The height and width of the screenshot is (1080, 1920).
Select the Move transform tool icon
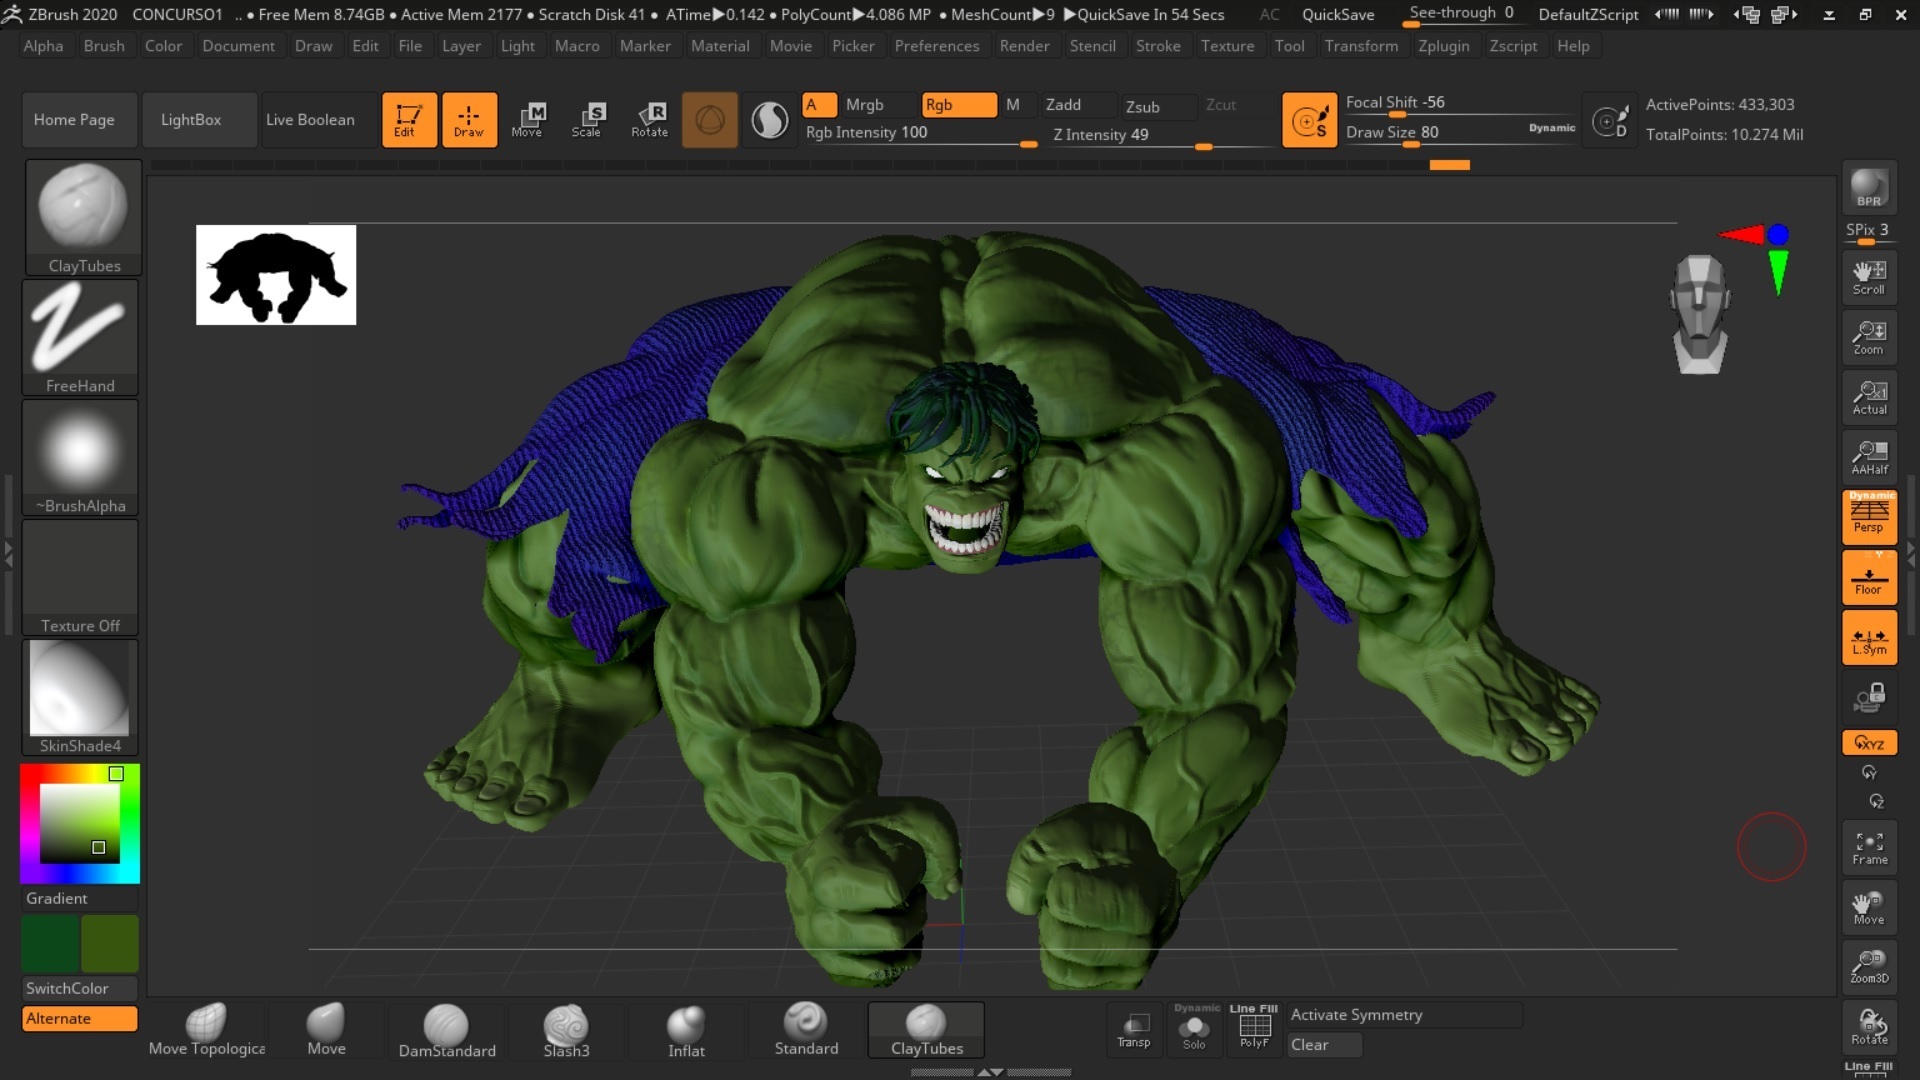(x=527, y=119)
